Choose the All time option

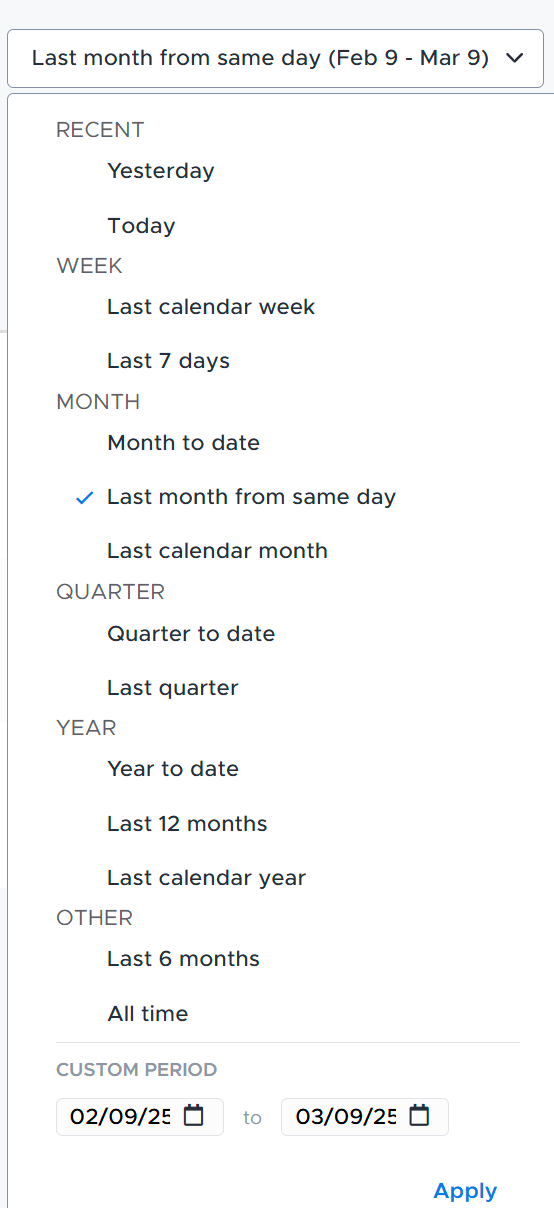point(147,1014)
